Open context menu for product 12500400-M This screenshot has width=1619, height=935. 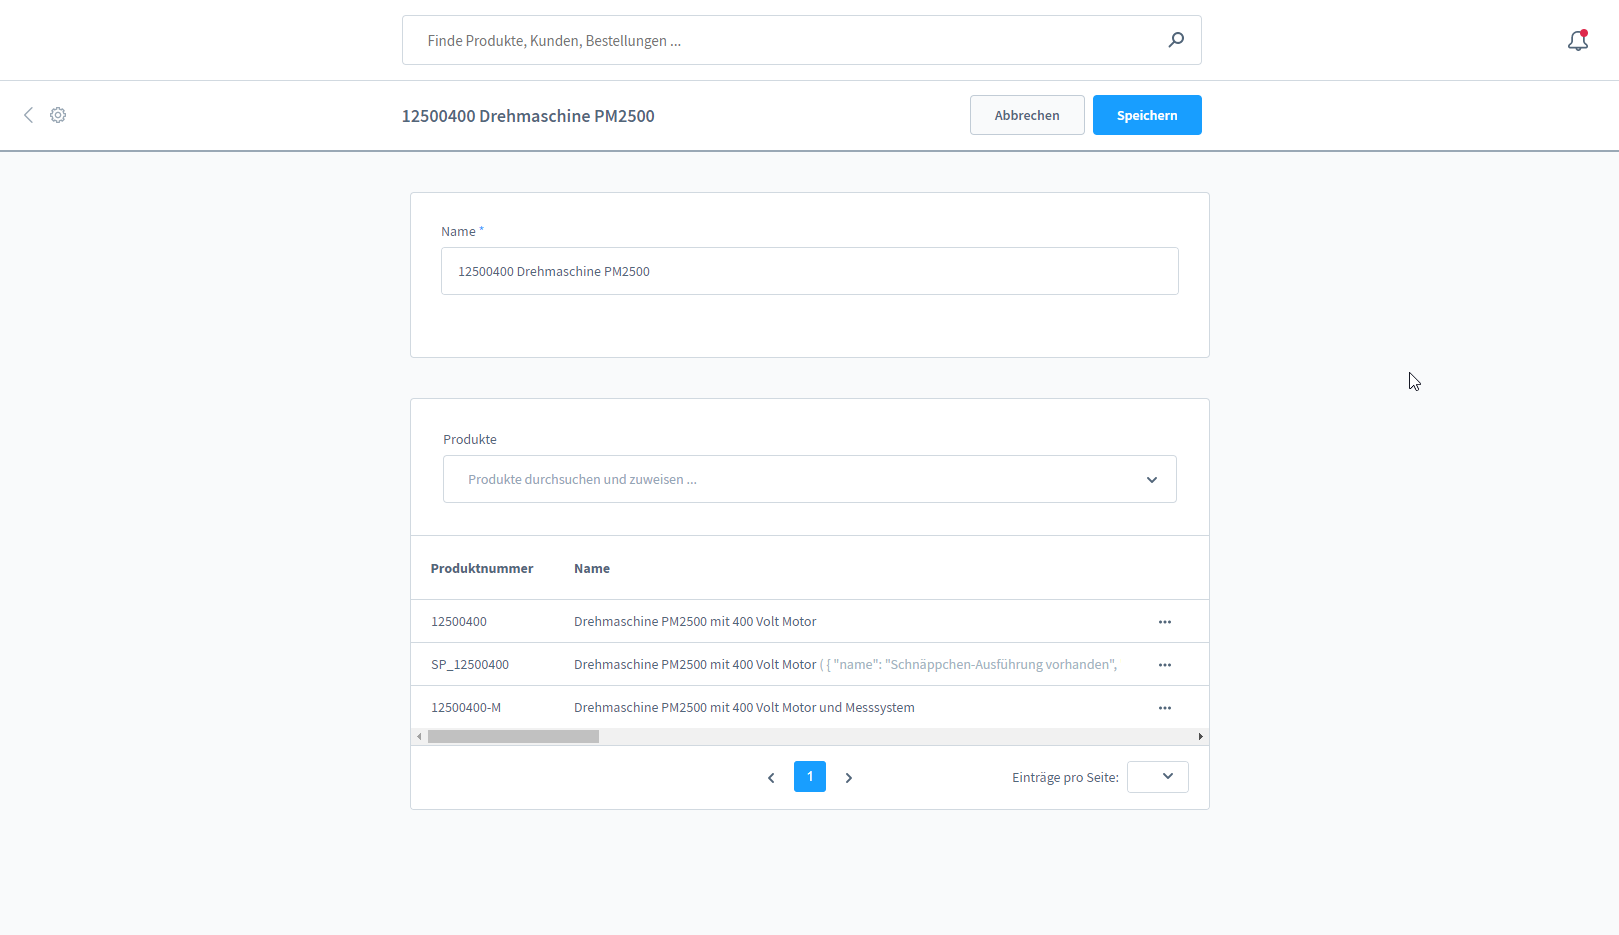pyautogui.click(x=1165, y=708)
